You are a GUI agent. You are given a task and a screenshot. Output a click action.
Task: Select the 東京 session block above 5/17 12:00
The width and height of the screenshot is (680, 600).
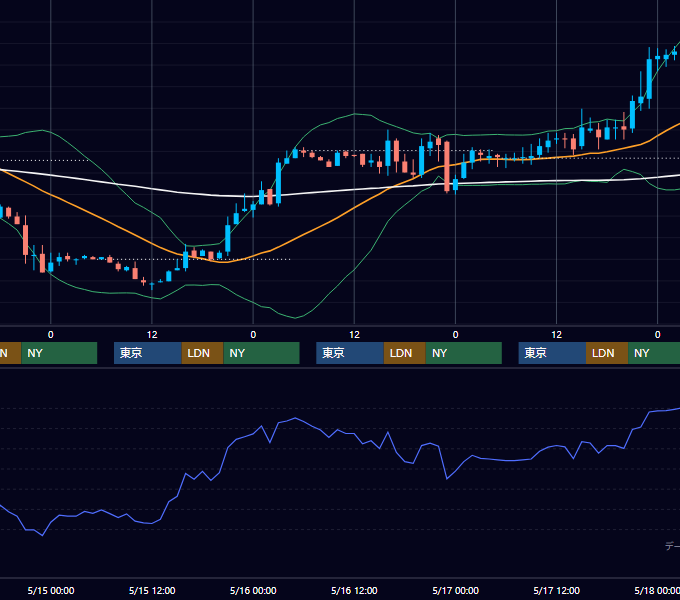pyautogui.click(x=552, y=353)
